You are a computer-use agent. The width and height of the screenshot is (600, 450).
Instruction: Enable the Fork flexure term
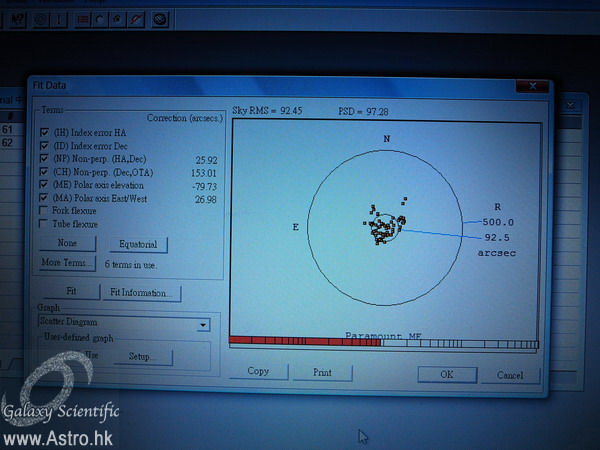tap(43, 211)
